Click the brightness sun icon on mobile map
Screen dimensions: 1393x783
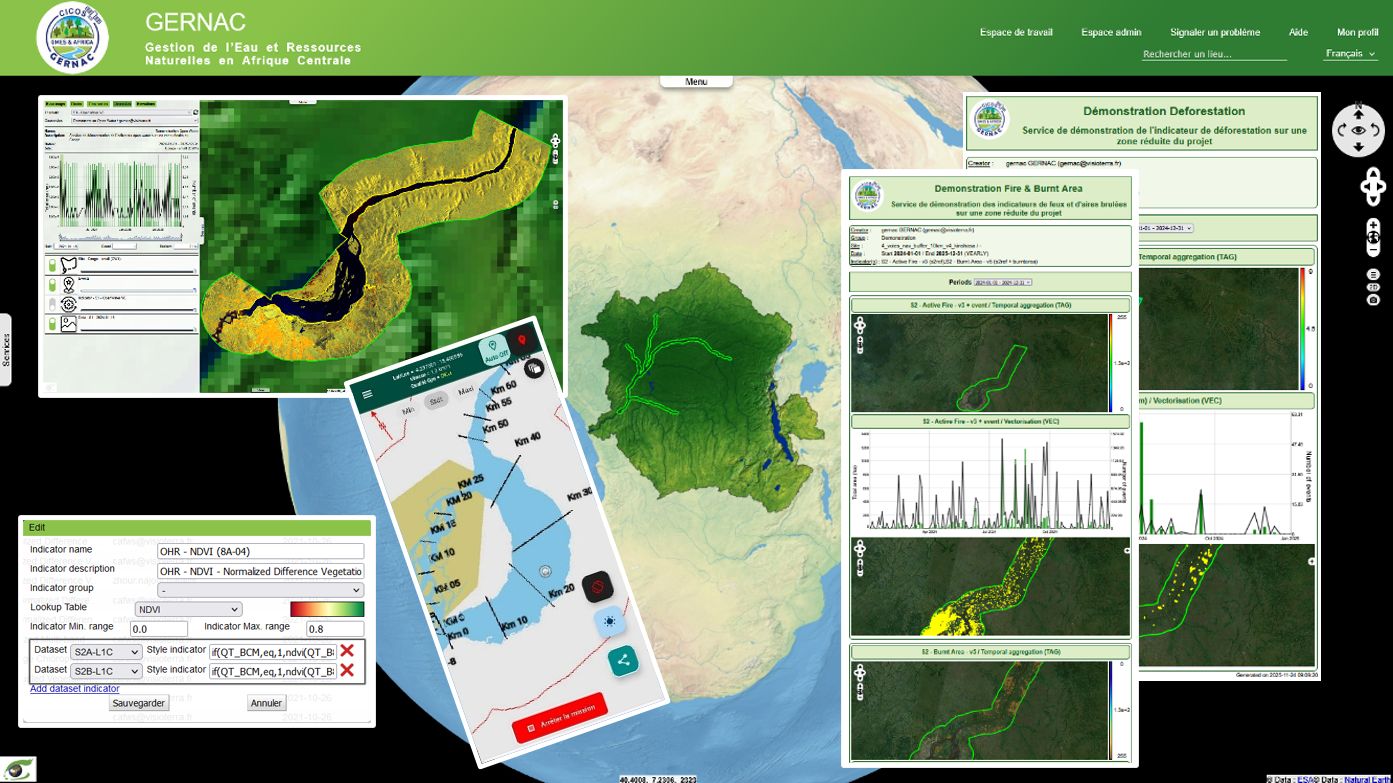pyautogui.click(x=610, y=621)
